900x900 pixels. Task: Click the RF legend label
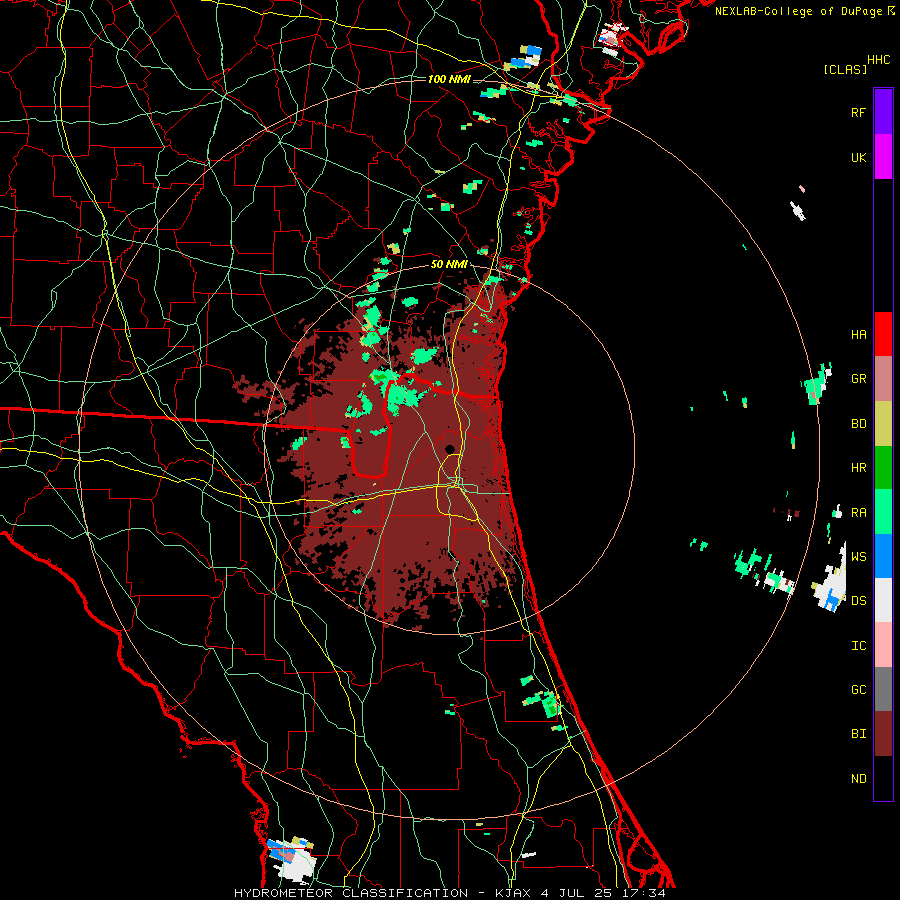click(x=858, y=112)
